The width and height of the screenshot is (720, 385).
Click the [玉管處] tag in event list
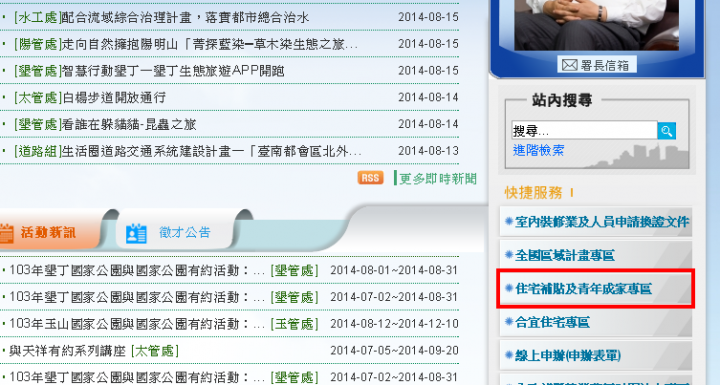click(294, 324)
